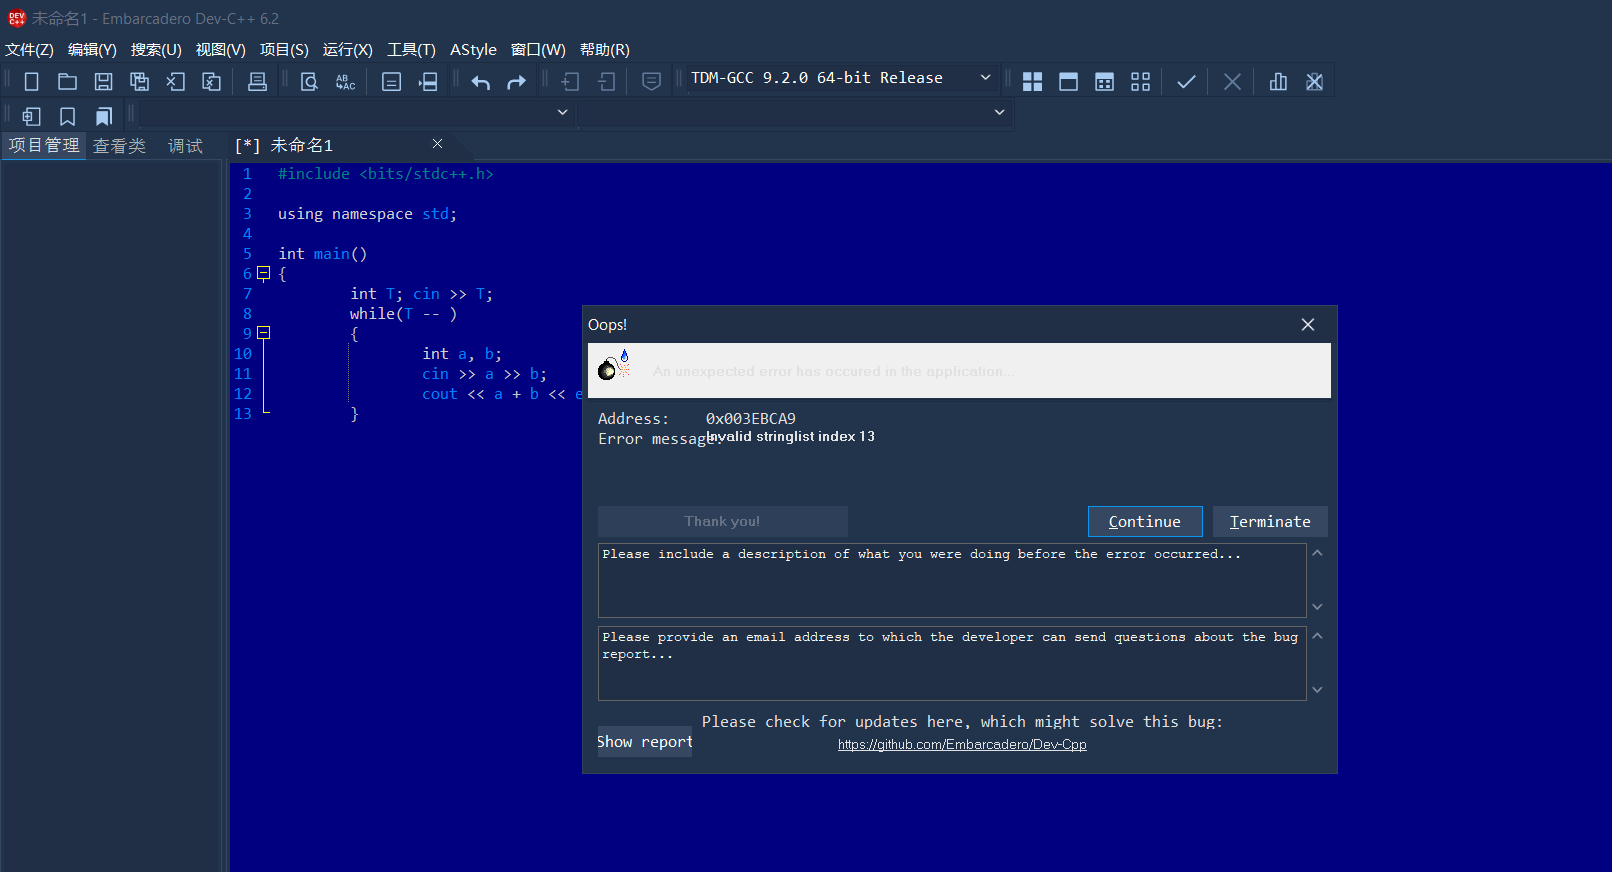Click email box scroll-up arrow

[1318, 636]
